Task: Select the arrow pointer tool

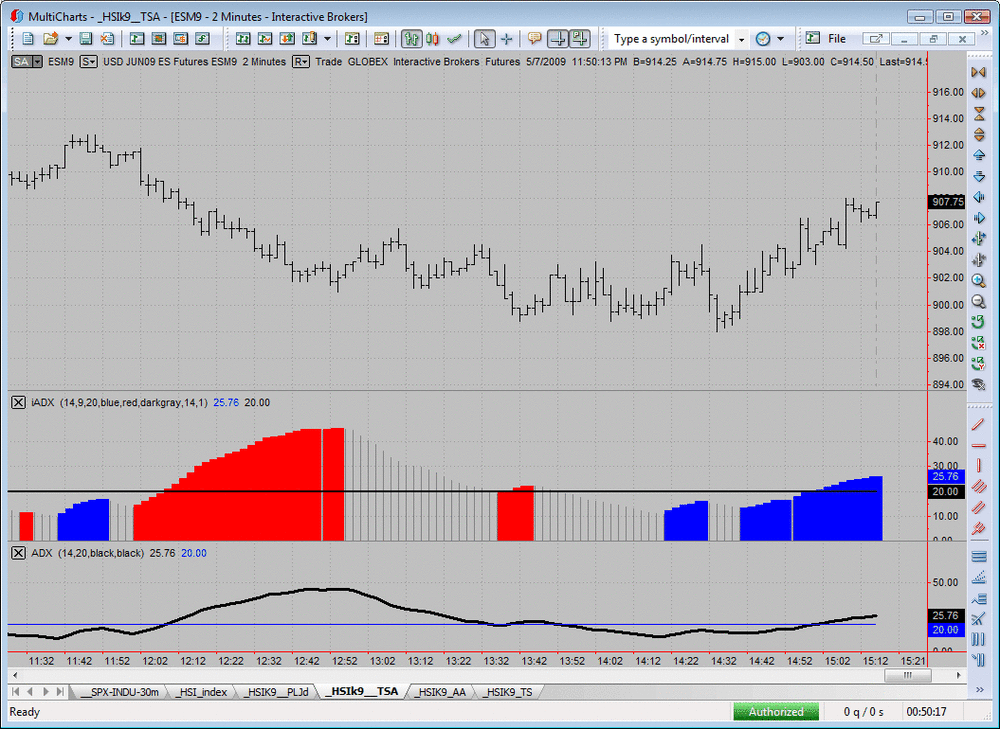Action: tap(484, 39)
